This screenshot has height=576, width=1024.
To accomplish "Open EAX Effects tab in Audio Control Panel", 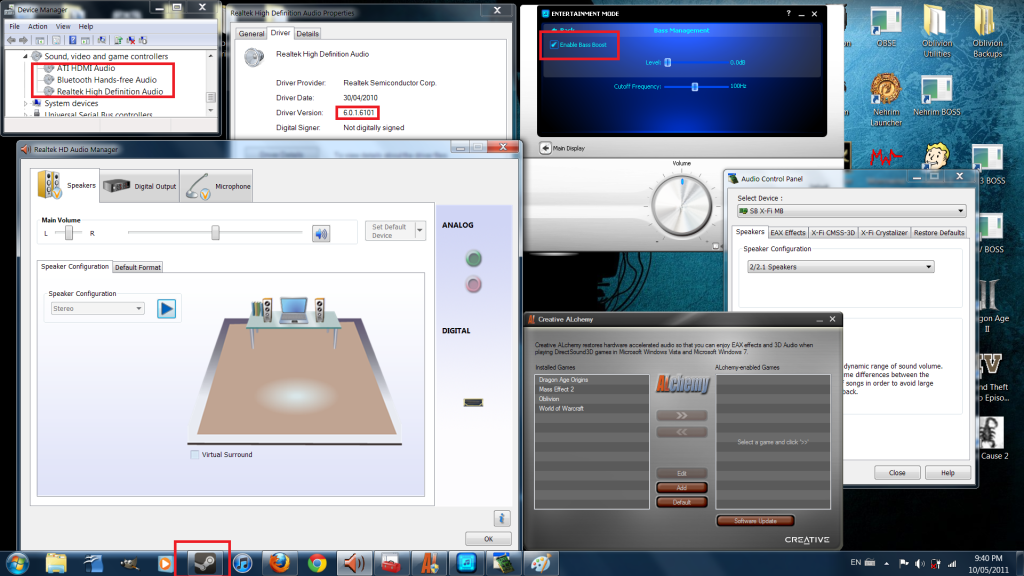I will [x=788, y=232].
